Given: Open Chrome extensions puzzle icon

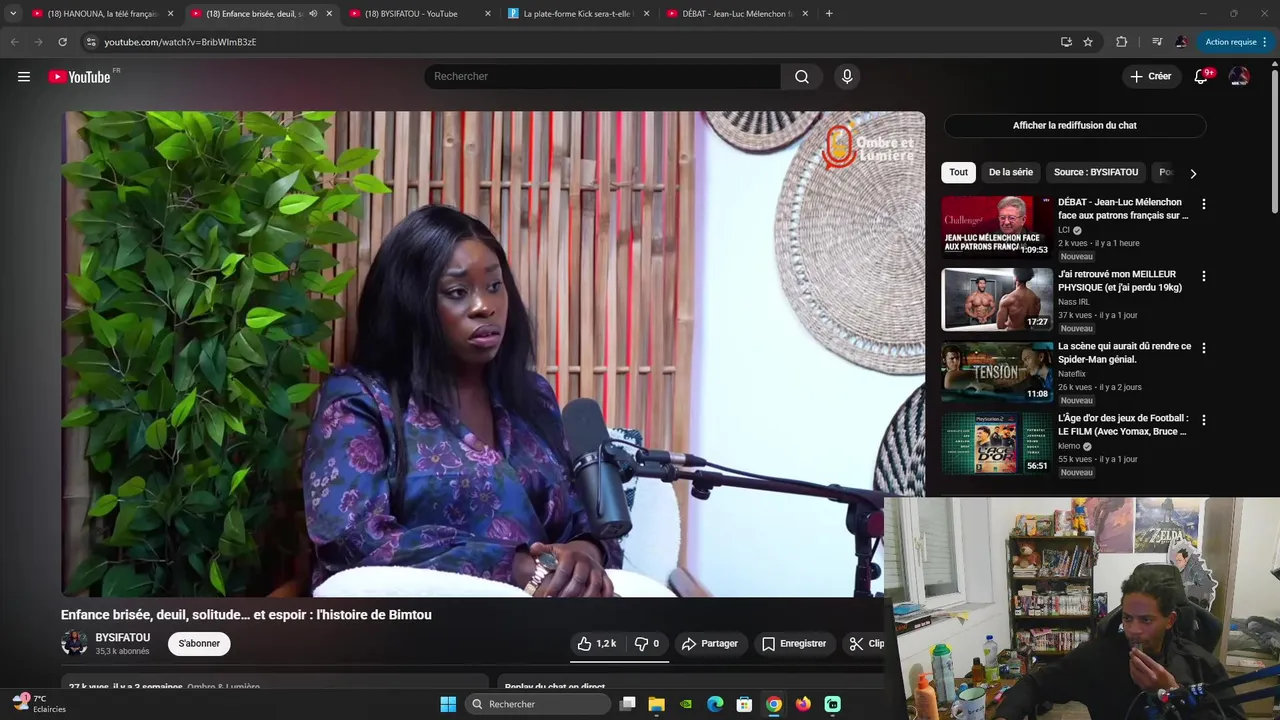Looking at the screenshot, I should coord(1121,42).
